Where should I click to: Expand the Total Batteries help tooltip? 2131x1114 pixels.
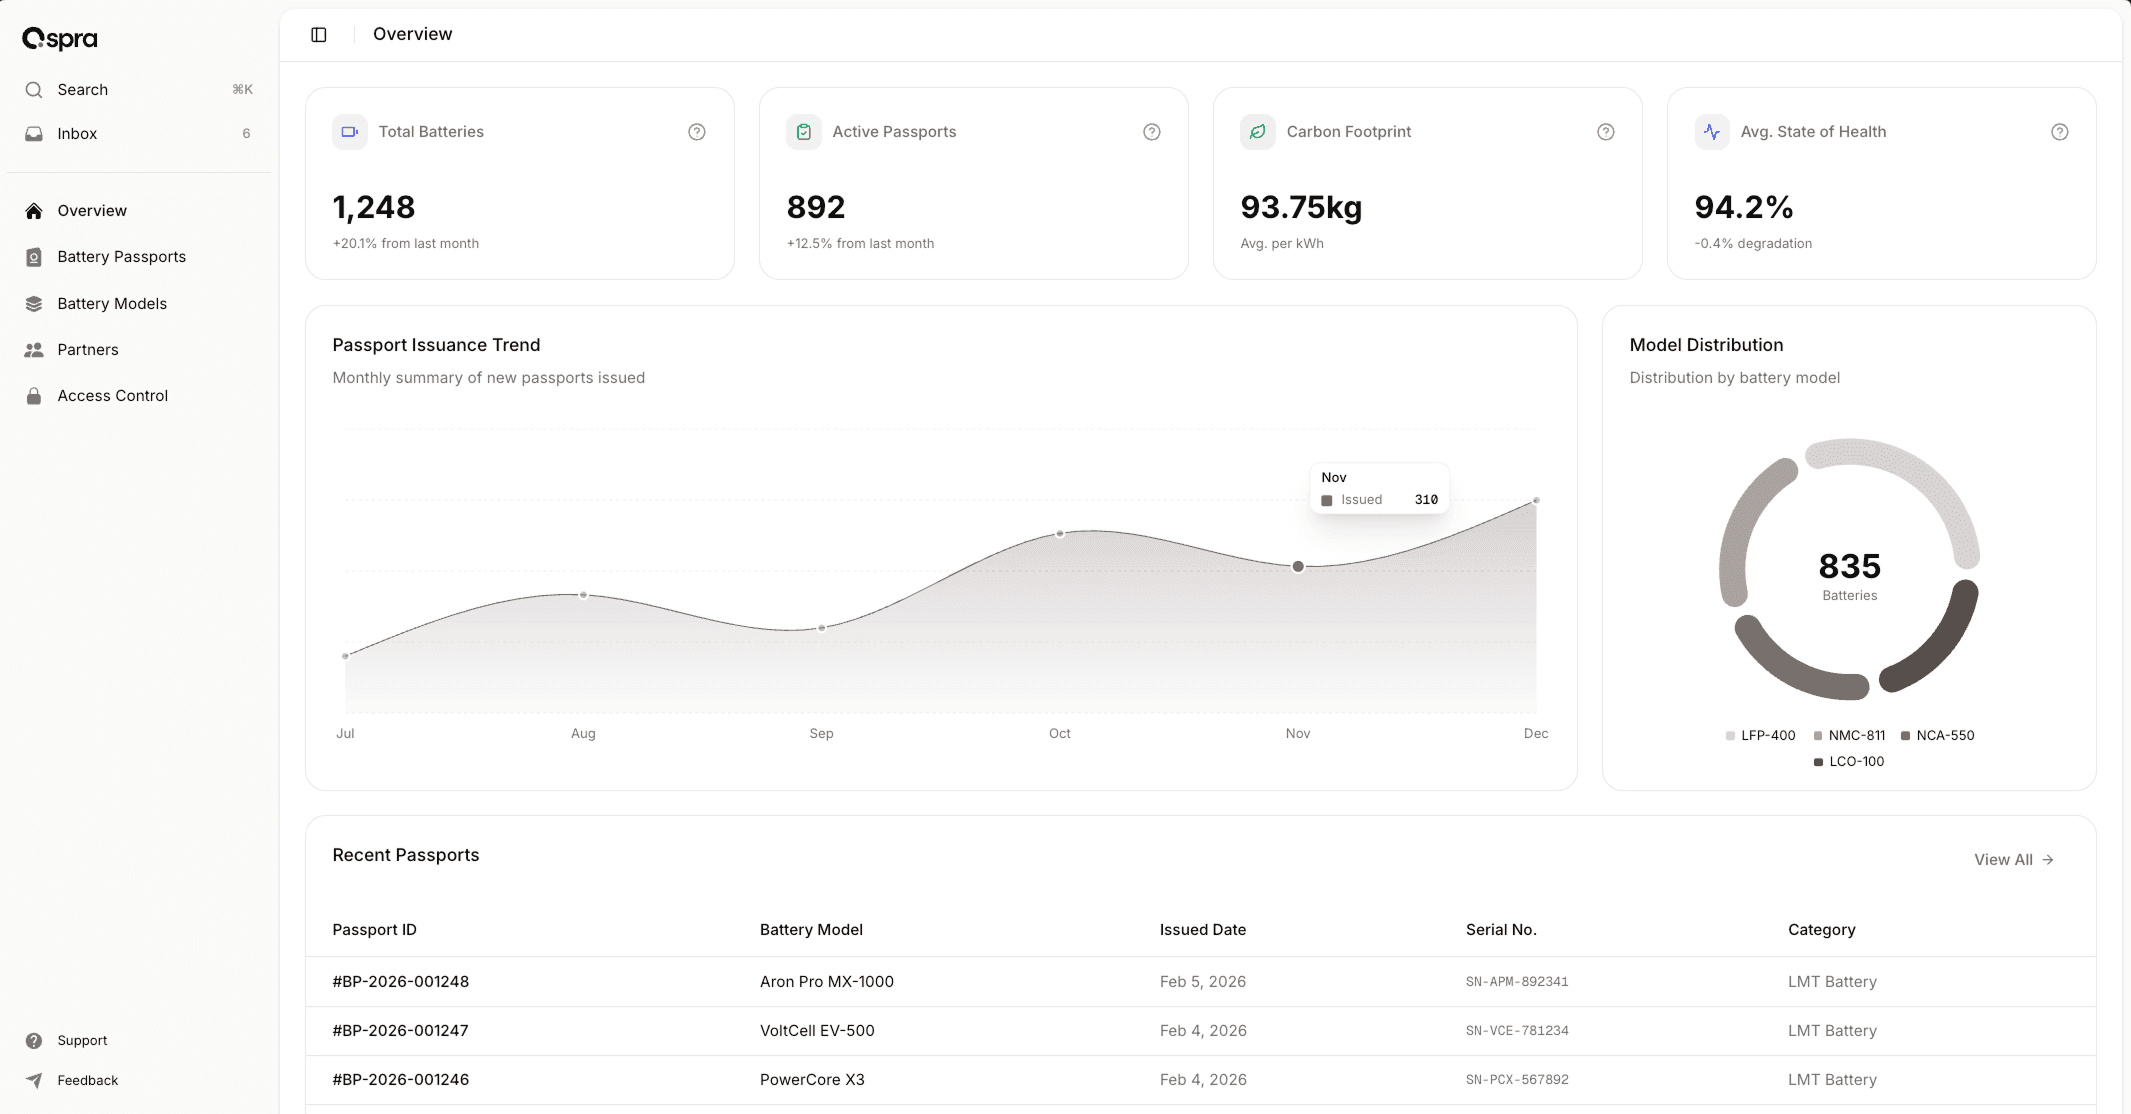pos(697,131)
